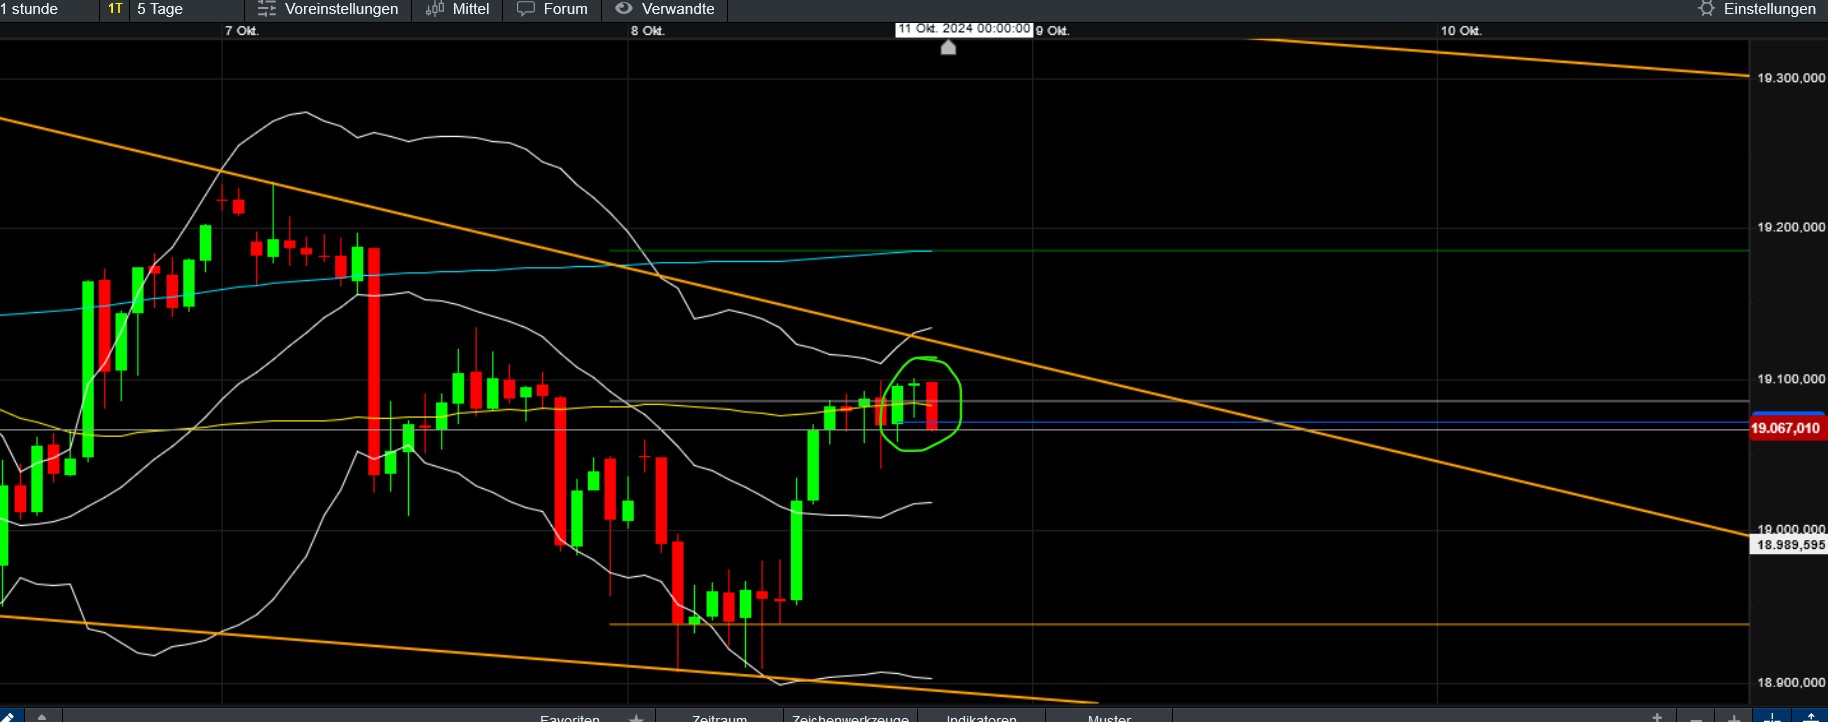Open the Indikatoren tab
Image resolution: width=1828 pixels, height=722 pixels.
981,717
